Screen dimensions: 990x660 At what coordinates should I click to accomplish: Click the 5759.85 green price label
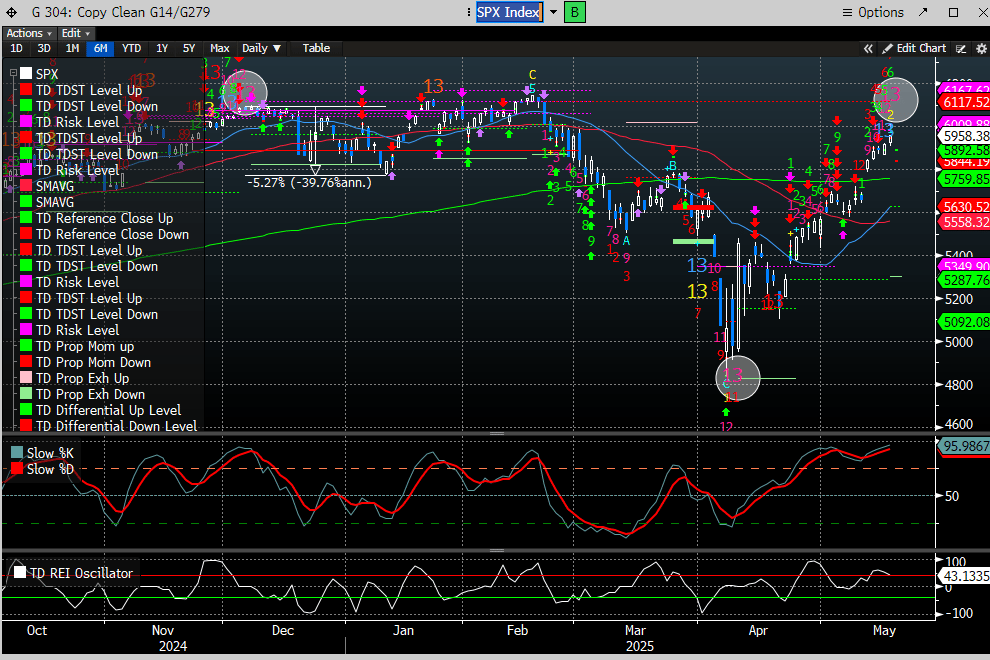pos(965,180)
